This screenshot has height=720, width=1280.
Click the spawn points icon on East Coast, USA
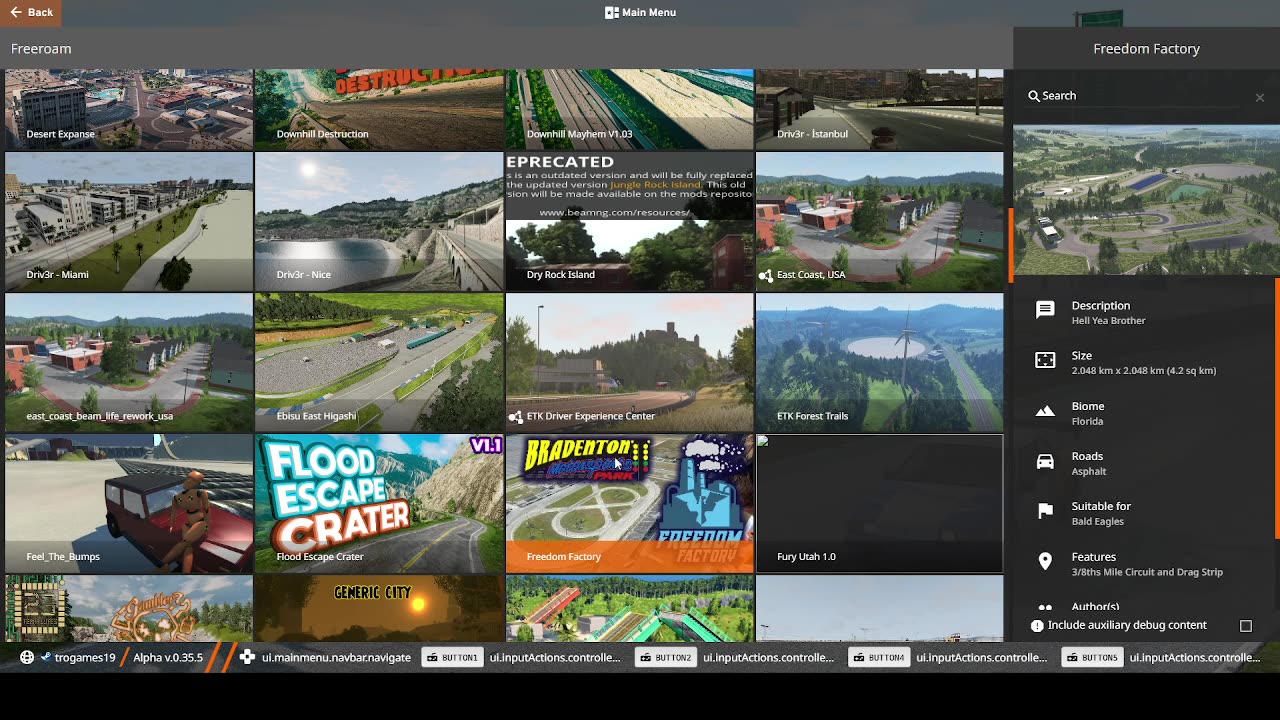(x=766, y=275)
